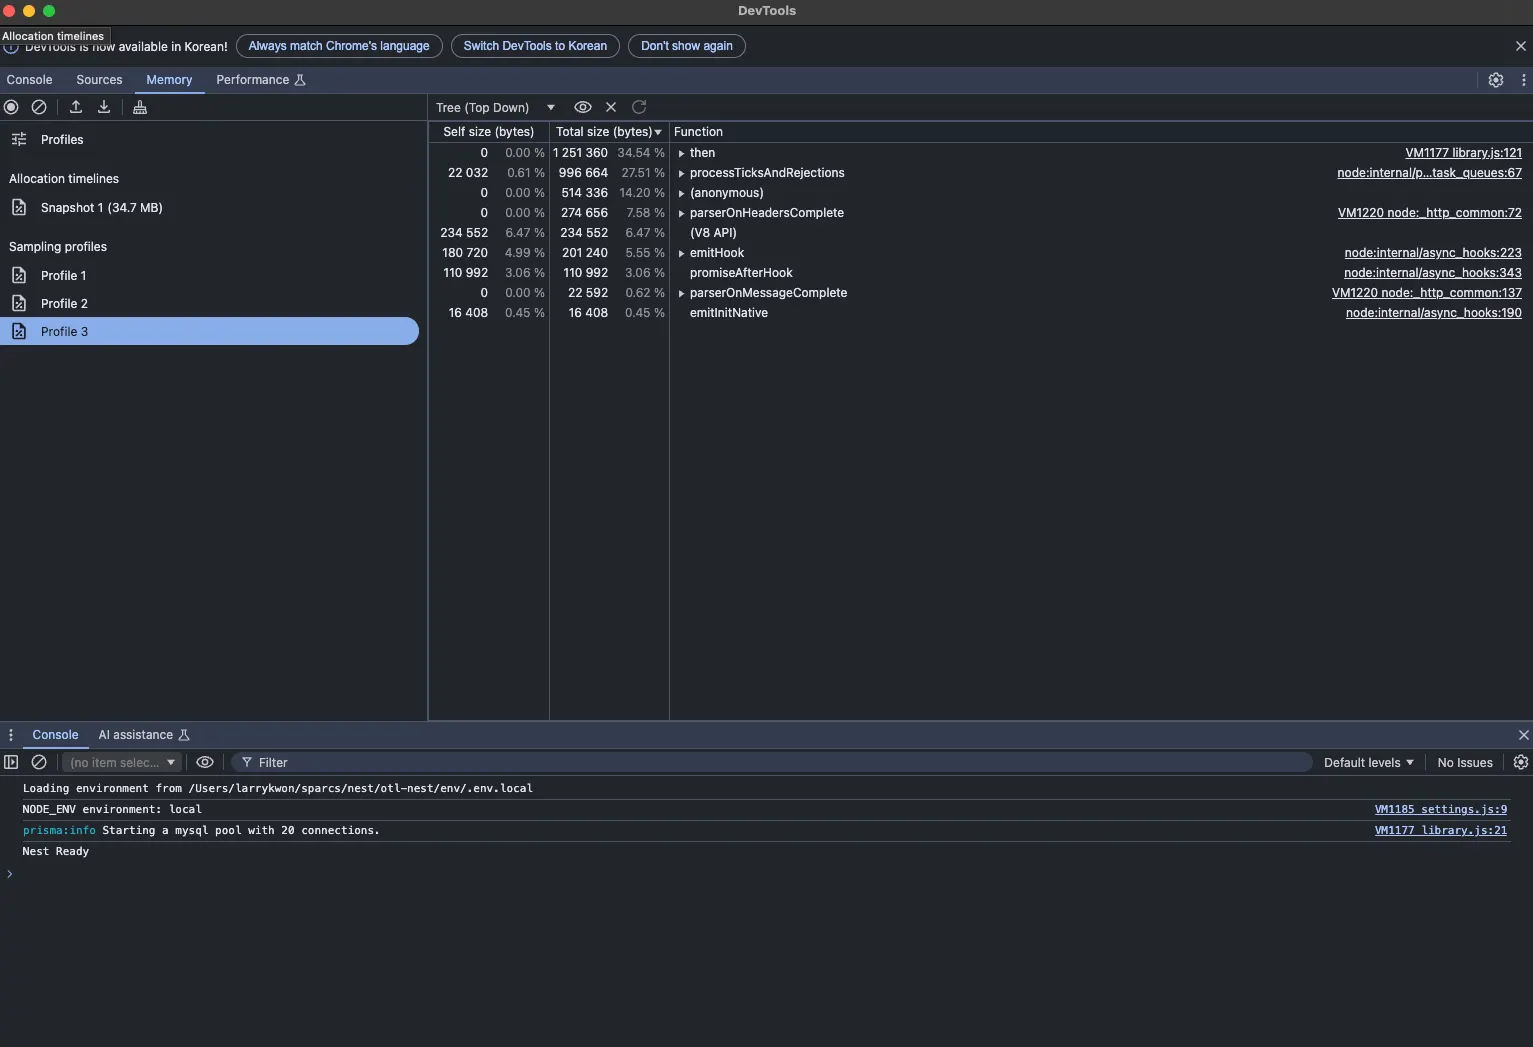The width and height of the screenshot is (1533, 1047).
Task: Open the Default levels dropdown
Action: pyautogui.click(x=1368, y=762)
